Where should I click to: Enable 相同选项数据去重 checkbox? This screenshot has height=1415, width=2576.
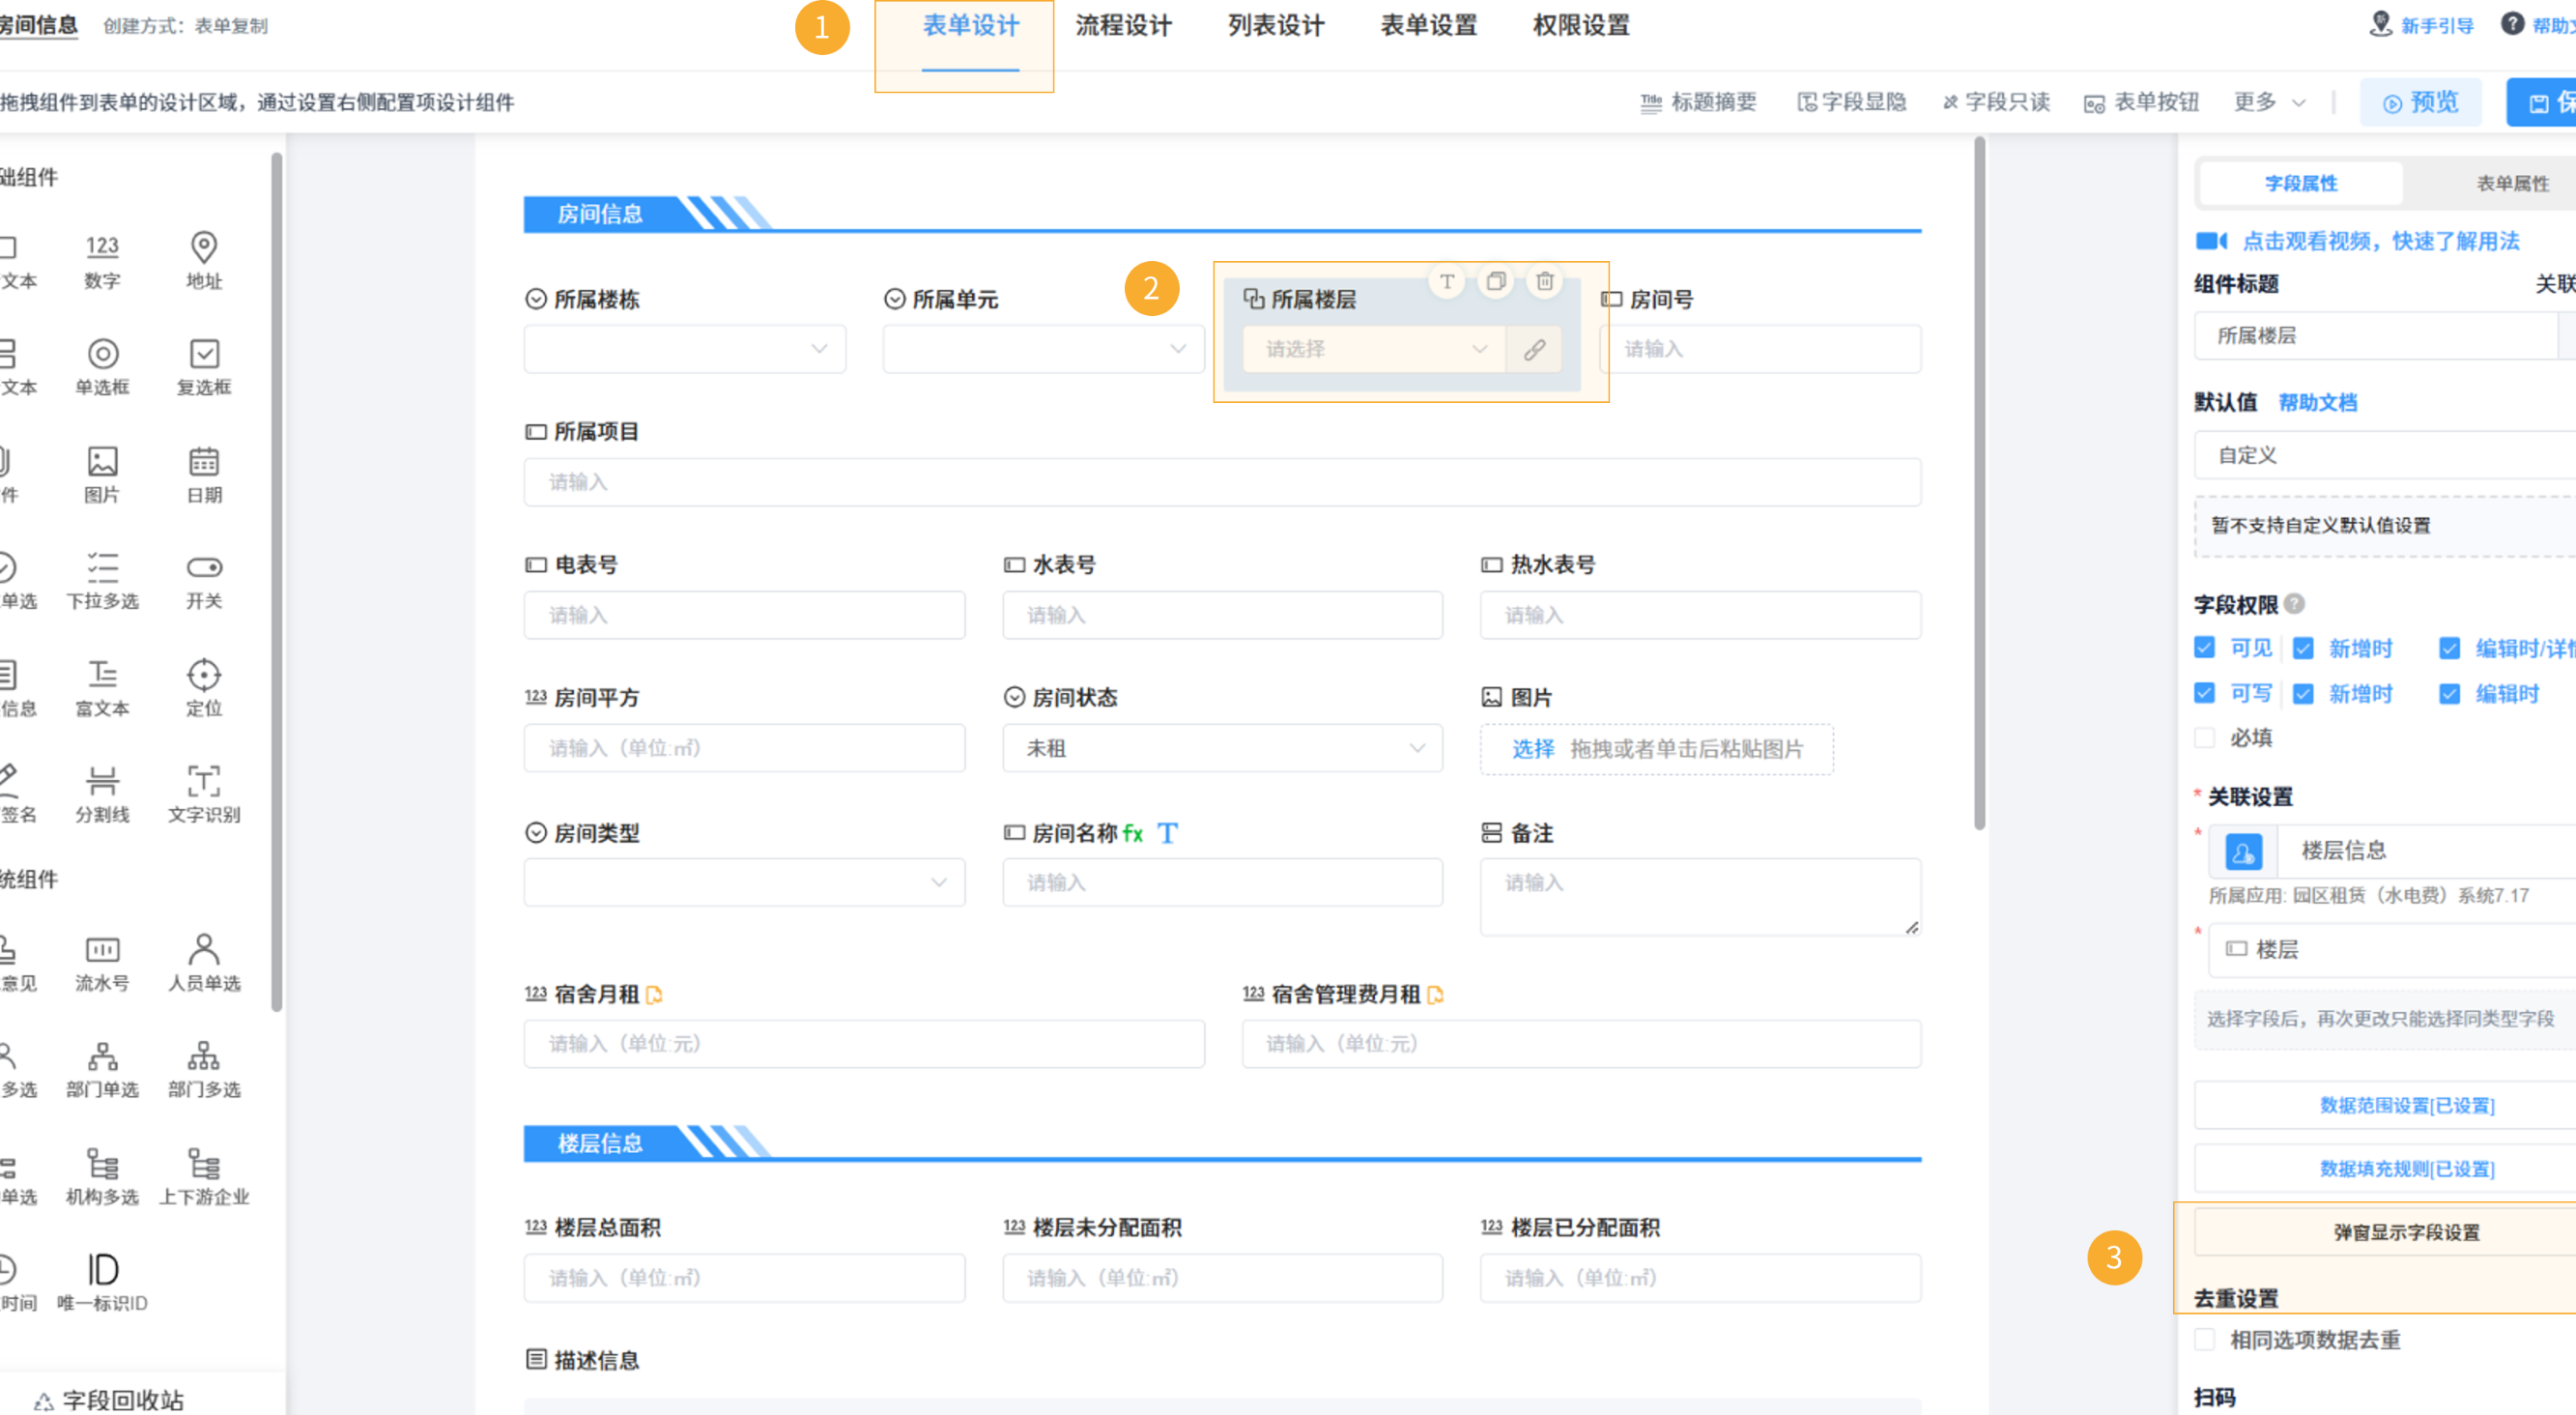click(2204, 1339)
